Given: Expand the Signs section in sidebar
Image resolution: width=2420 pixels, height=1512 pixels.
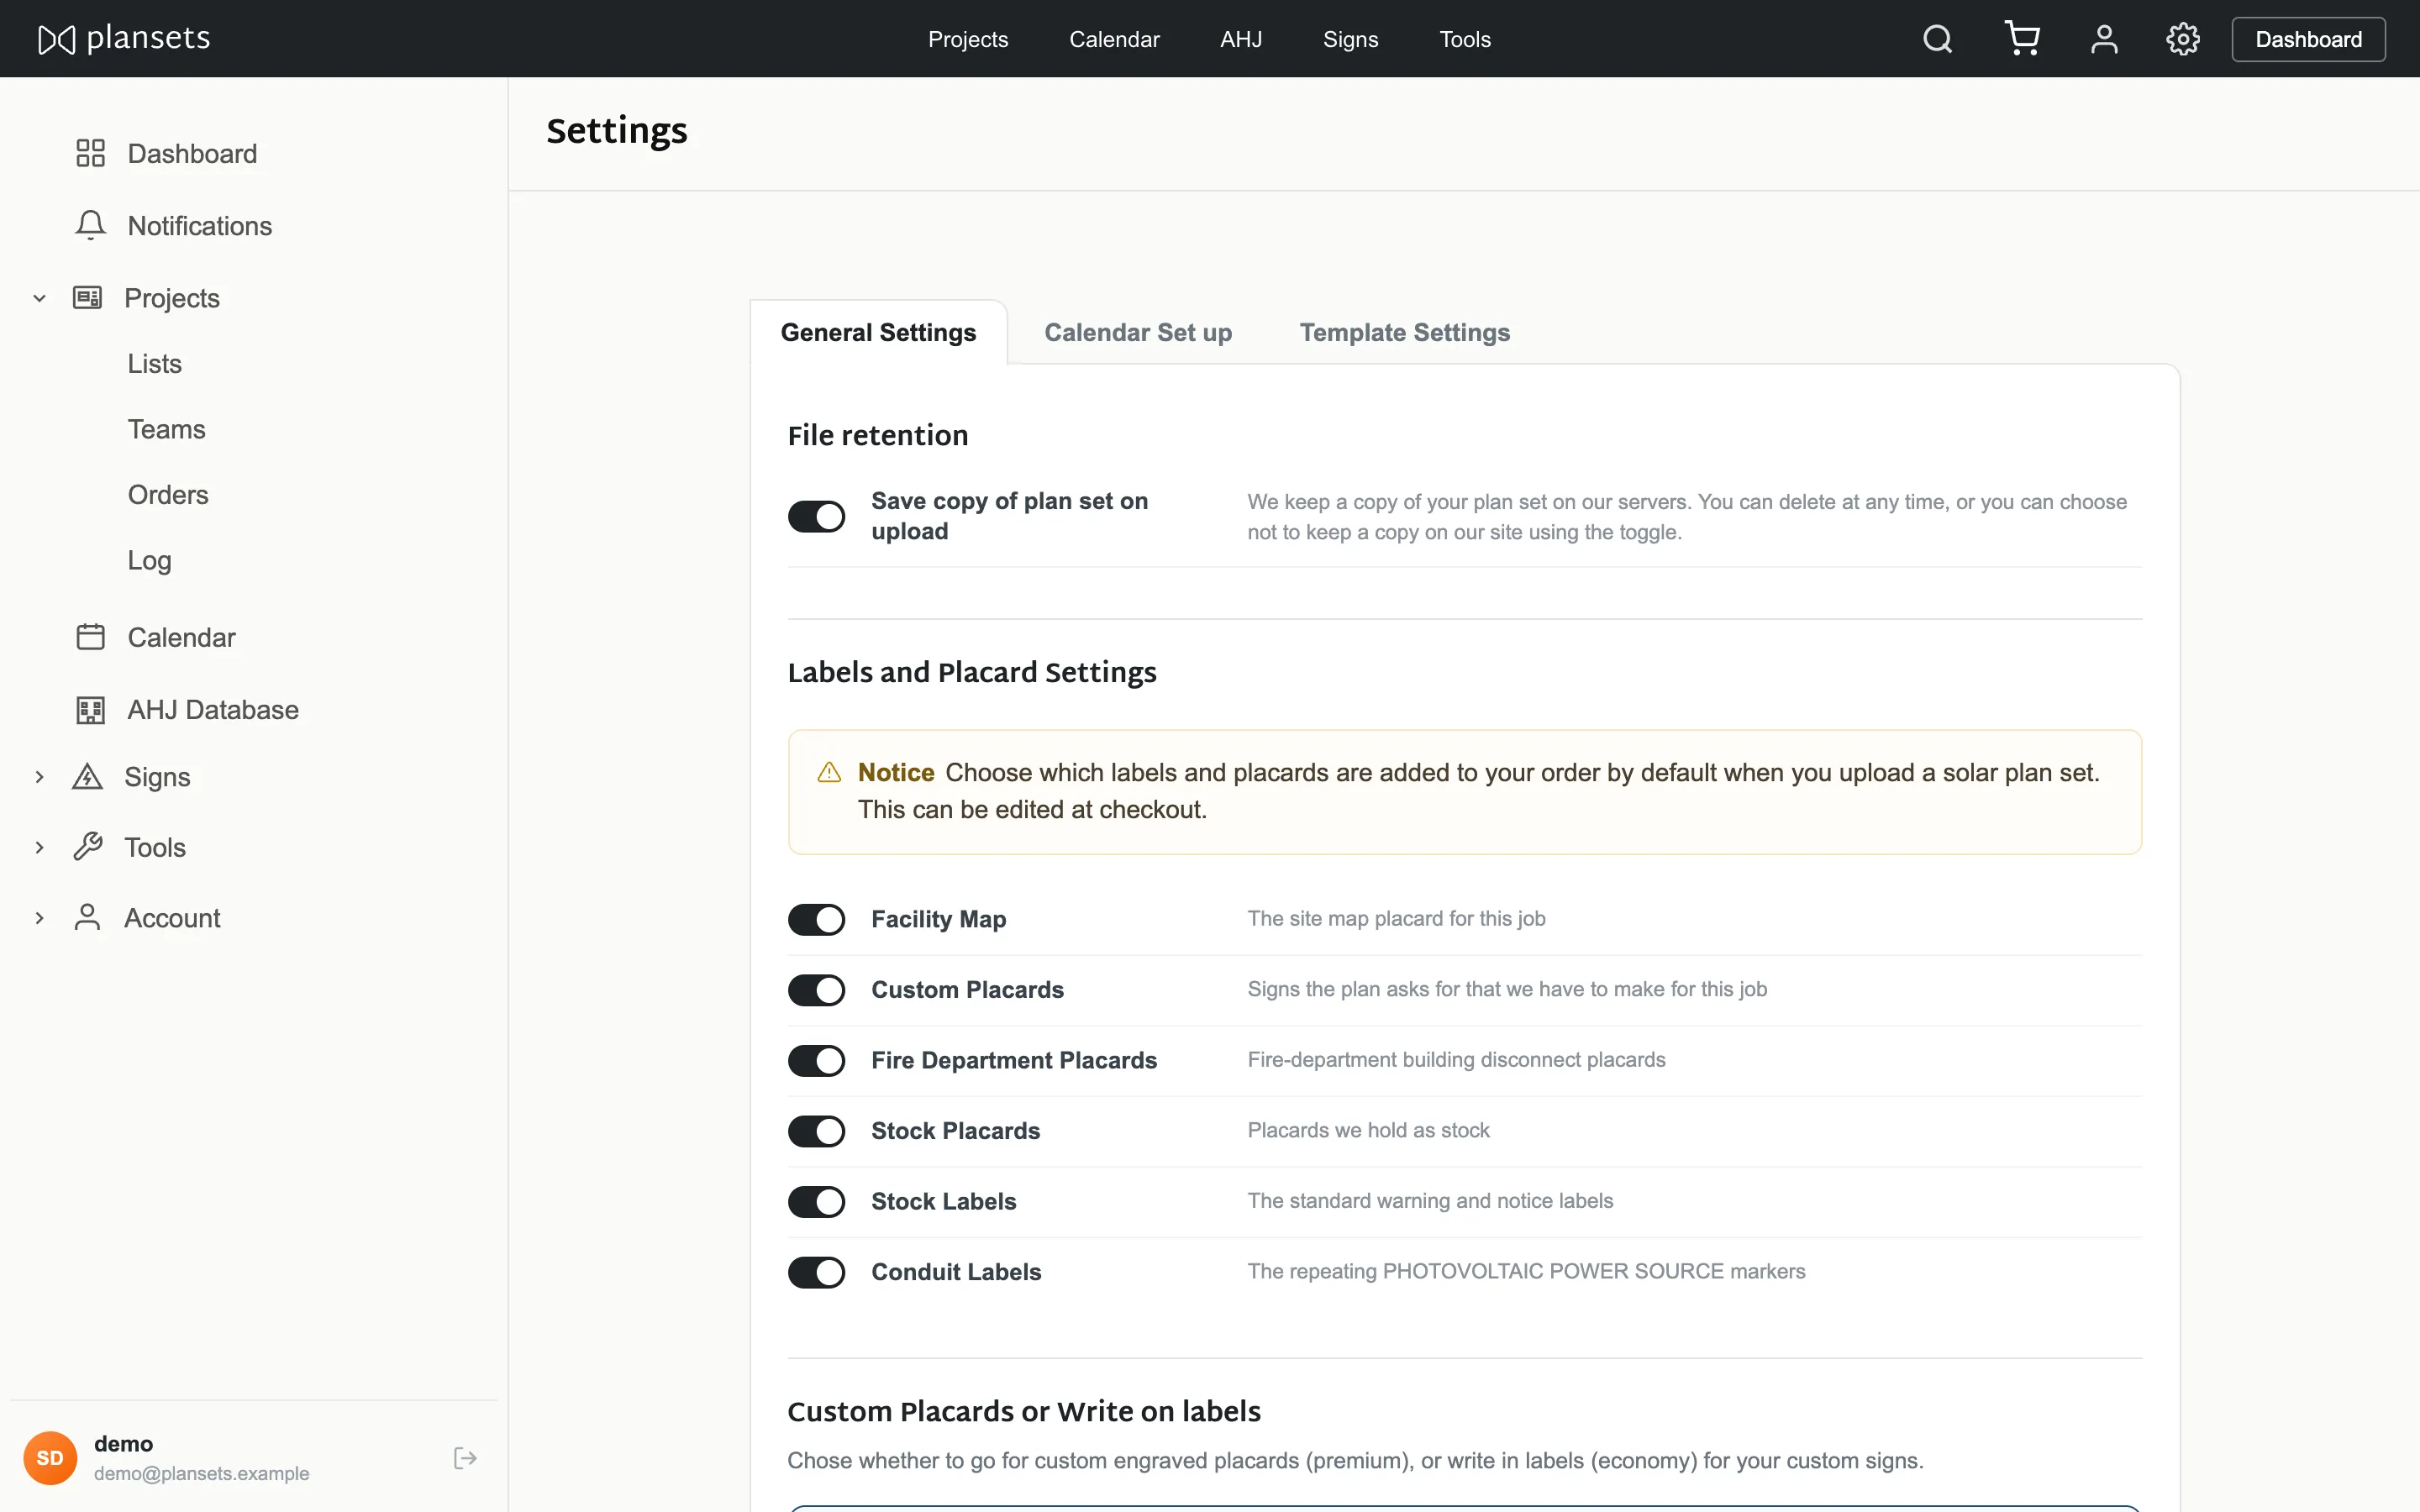Looking at the screenshot, I should coord(39,777).
